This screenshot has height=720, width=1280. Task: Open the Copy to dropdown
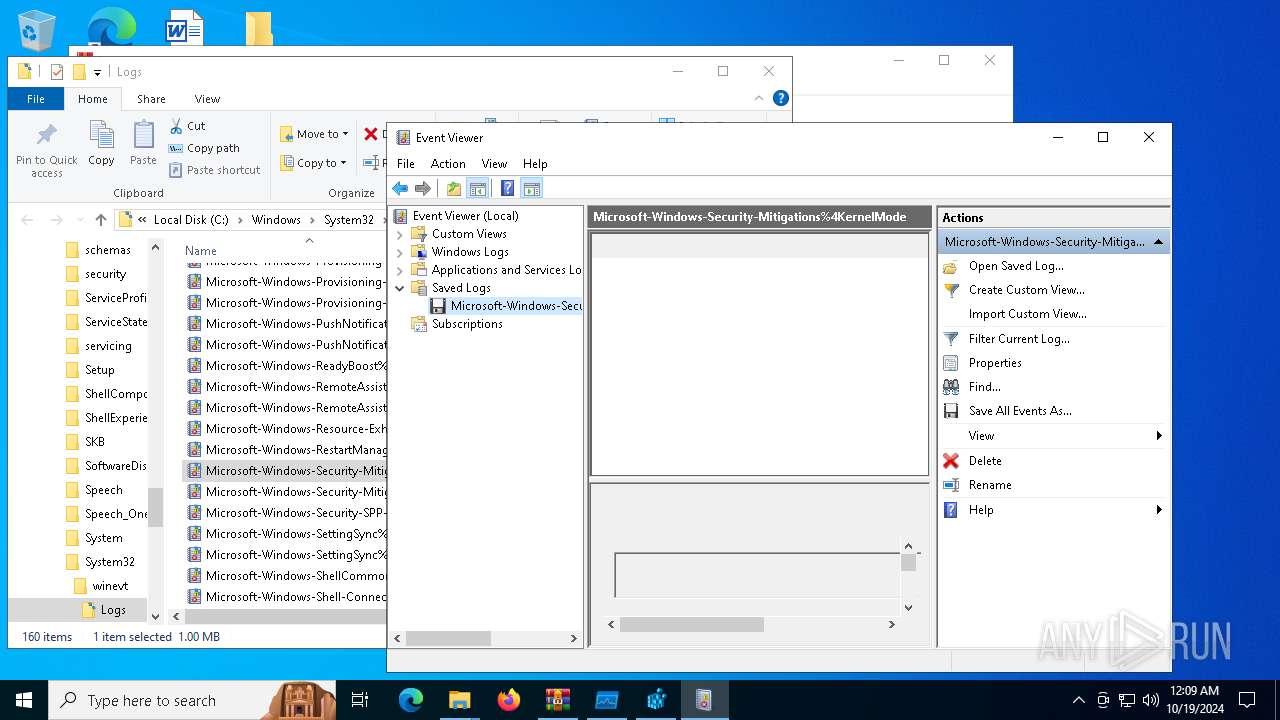313,163
